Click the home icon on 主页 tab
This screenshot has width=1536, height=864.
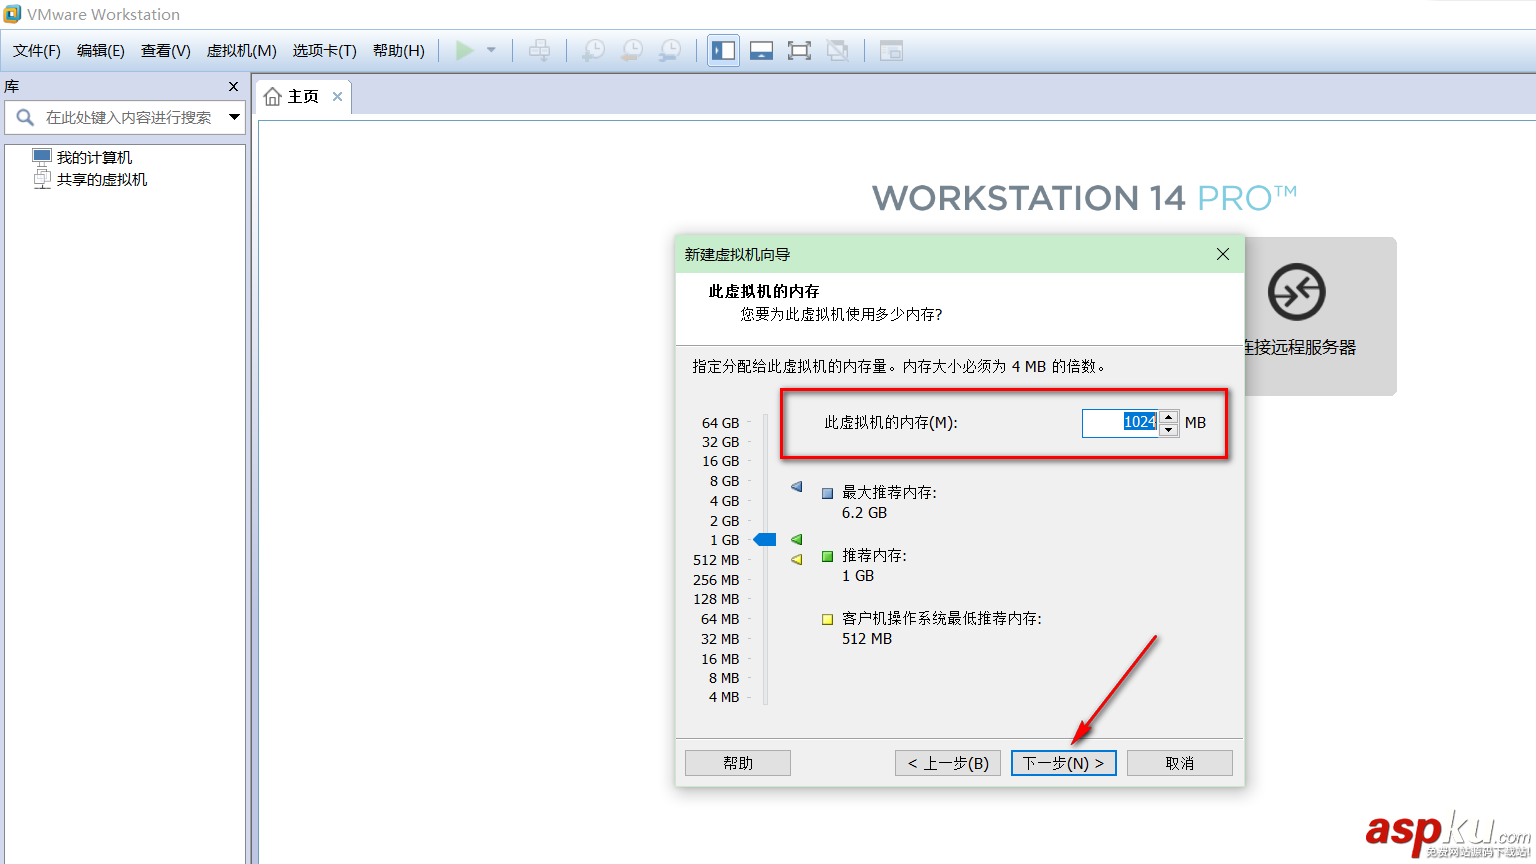[x=272, y=97]
